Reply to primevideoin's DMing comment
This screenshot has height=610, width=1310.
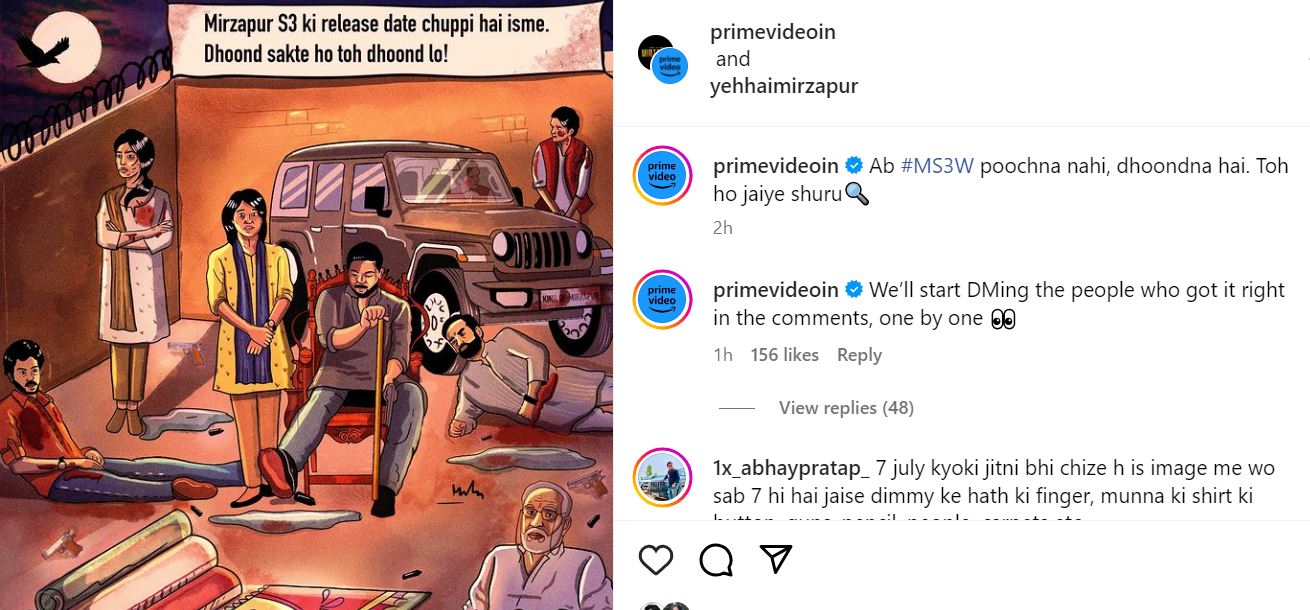point(859,355)
